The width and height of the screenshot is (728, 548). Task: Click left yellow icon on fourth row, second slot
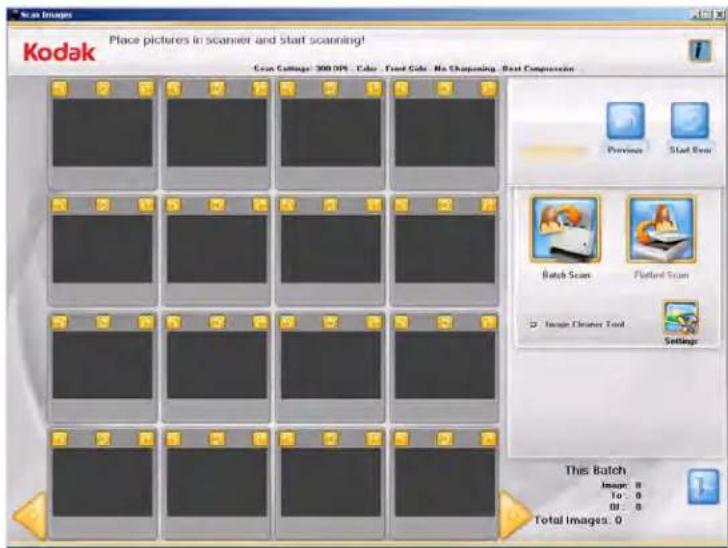point(174,438)
